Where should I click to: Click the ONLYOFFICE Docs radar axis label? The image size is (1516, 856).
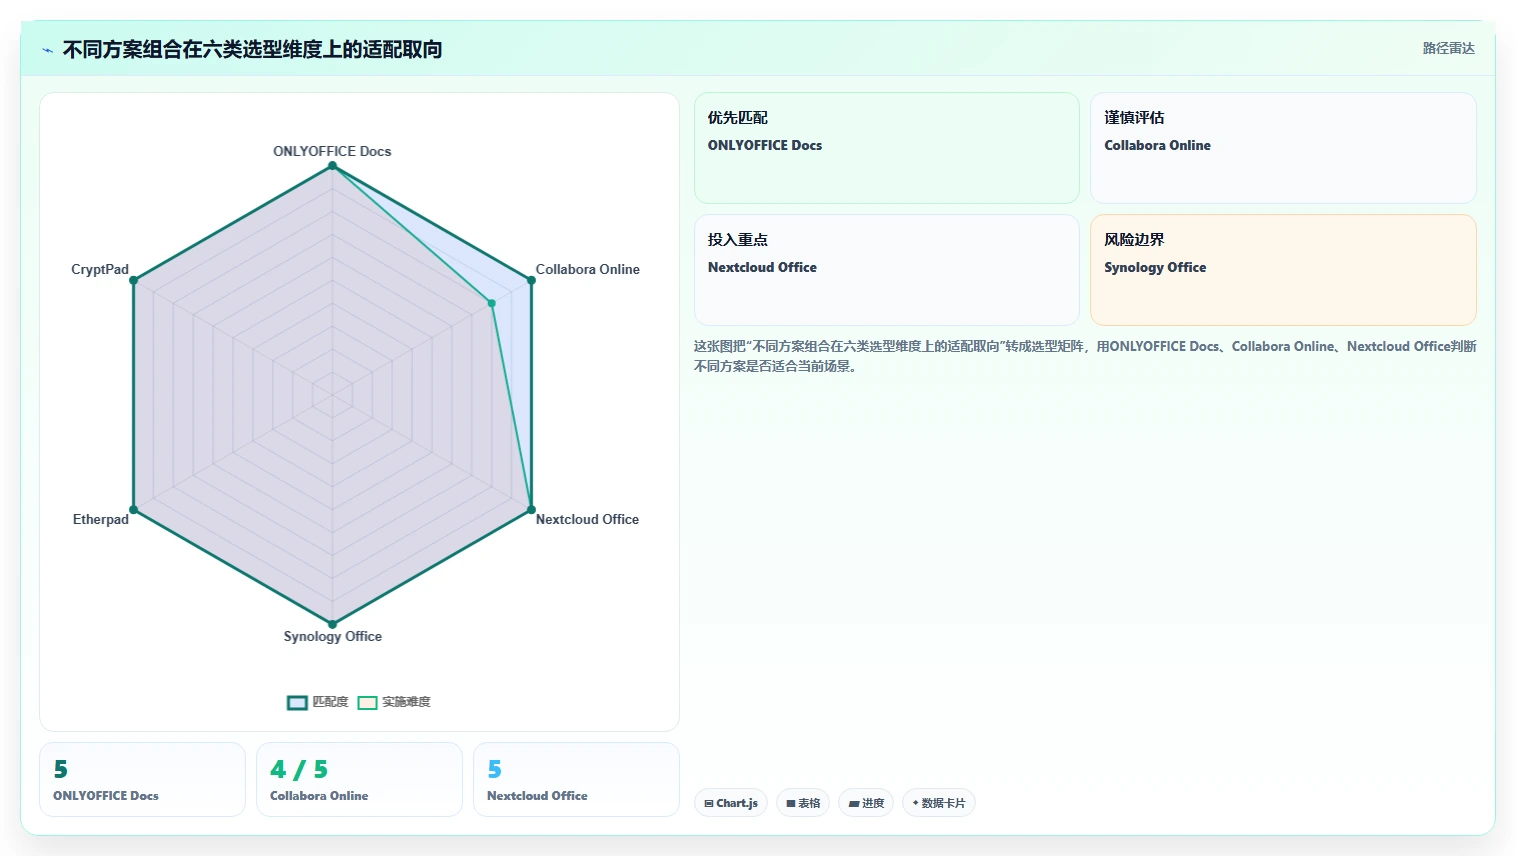coord(332,151)
